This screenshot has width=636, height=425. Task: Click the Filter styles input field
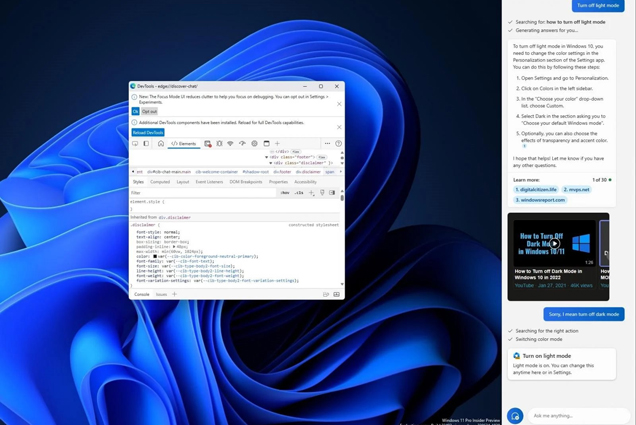203,193
